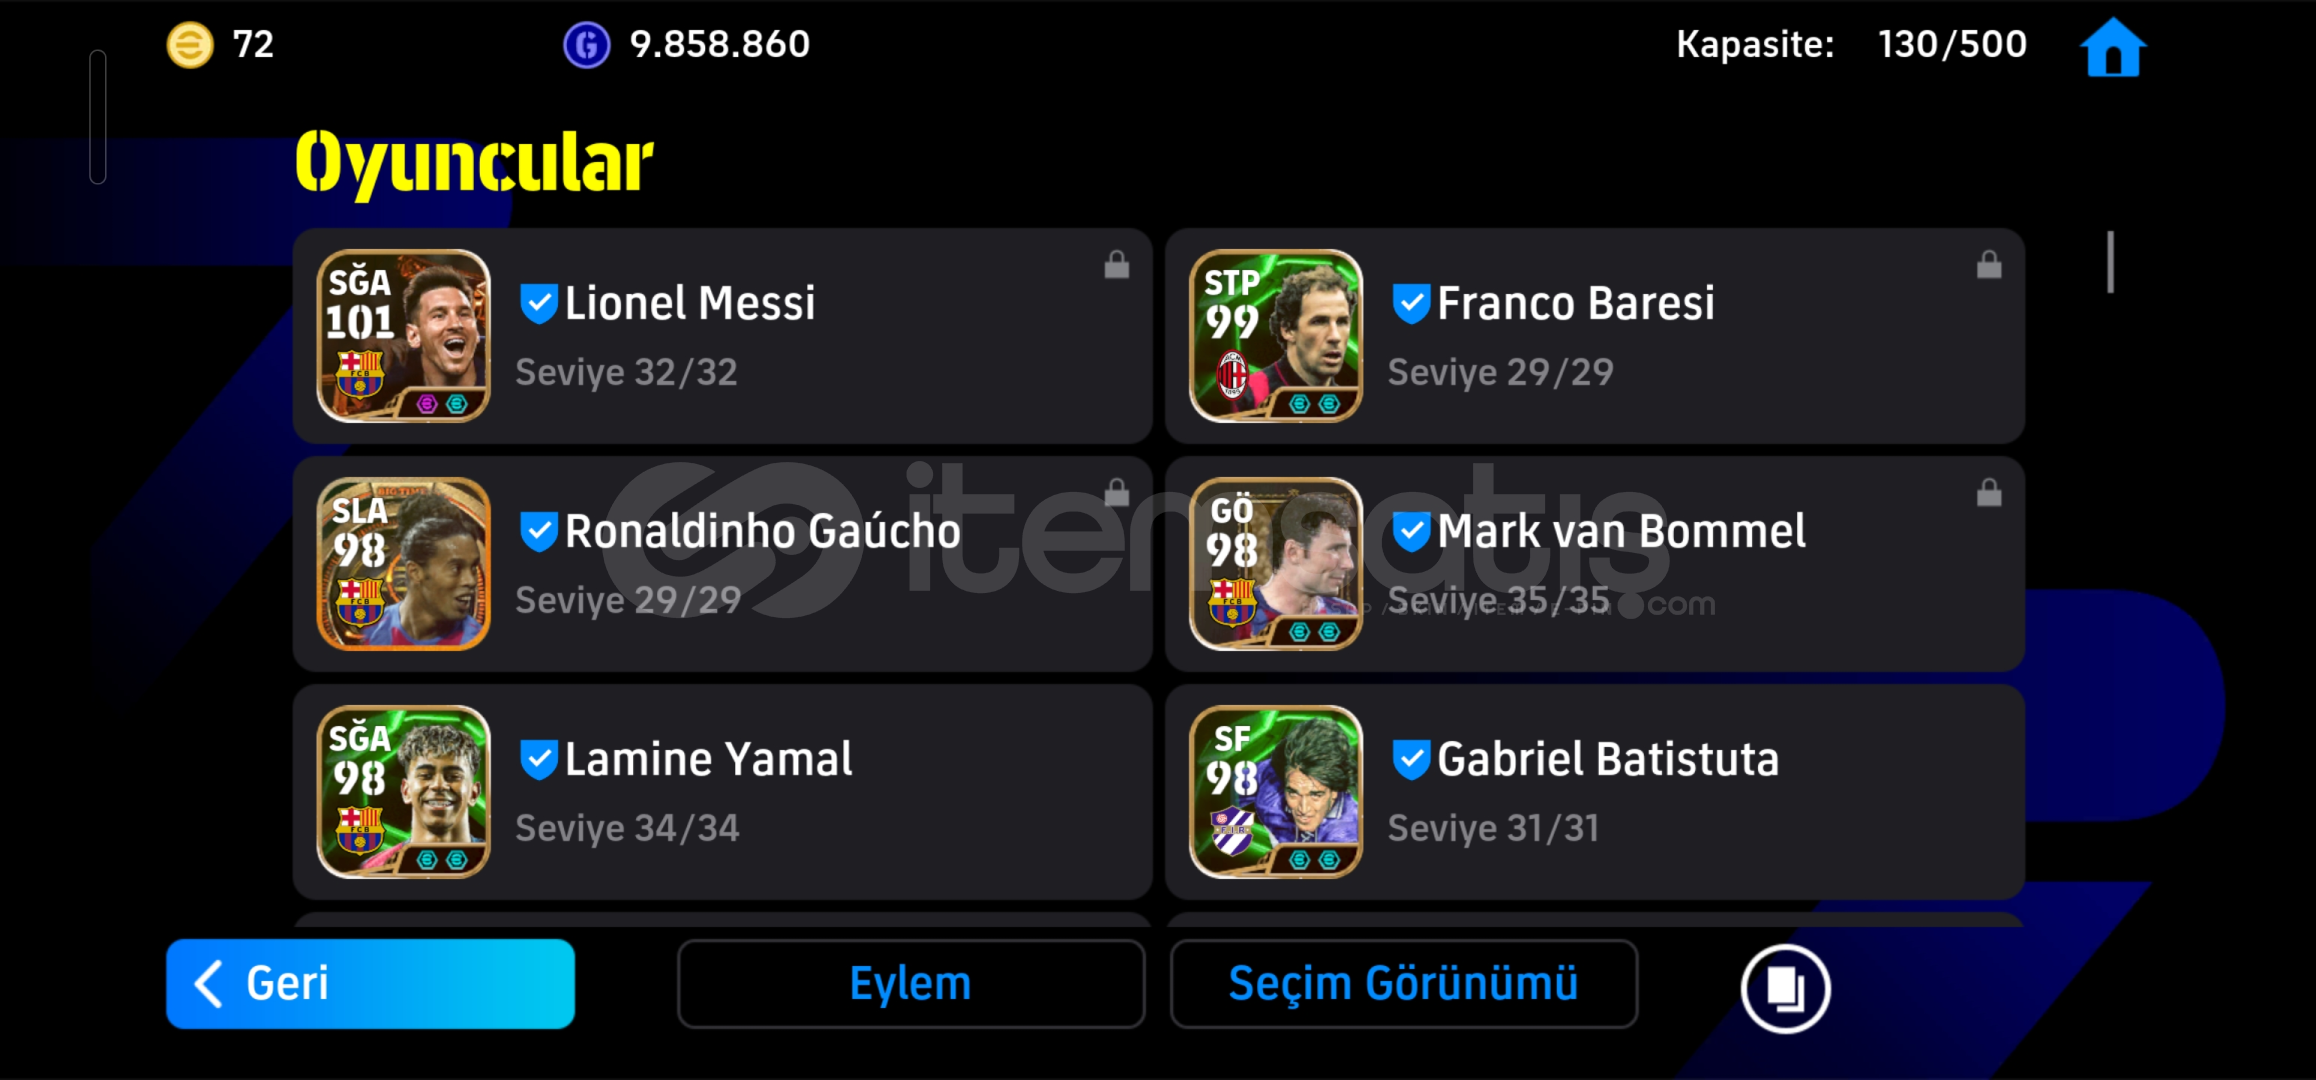Click lock icon on Mark van Bommel card

click(x=1989, y=493)
